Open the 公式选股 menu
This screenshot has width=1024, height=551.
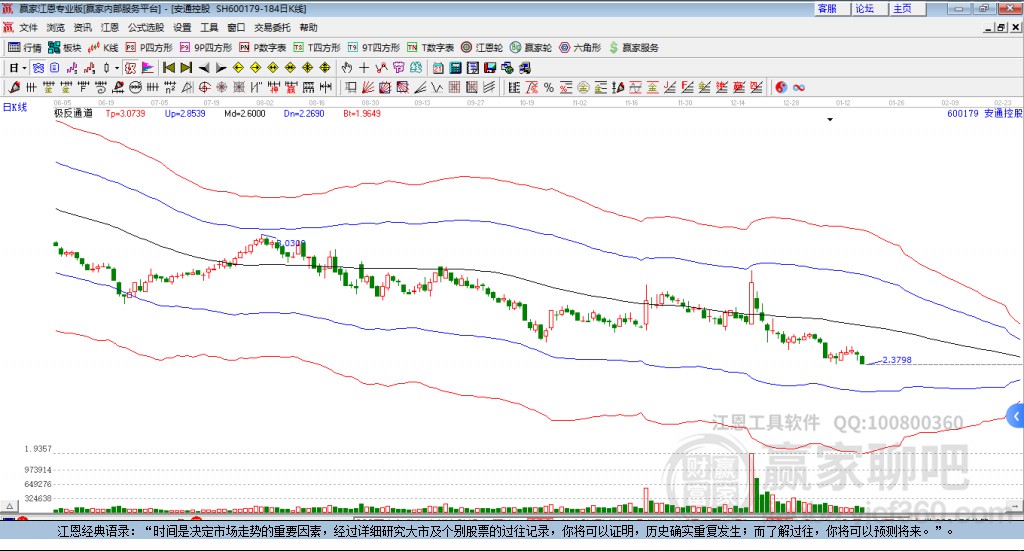[146, 27]
